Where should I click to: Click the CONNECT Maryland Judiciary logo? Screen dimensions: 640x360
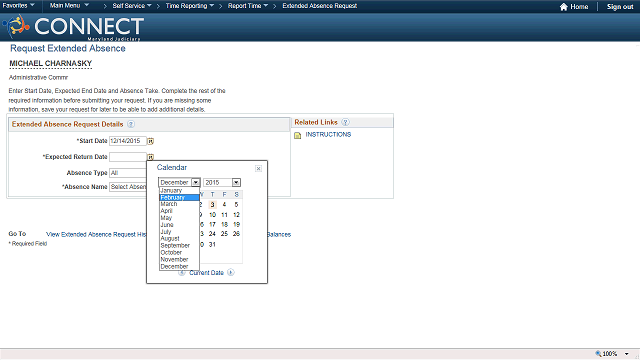click(x=73, y=27)
